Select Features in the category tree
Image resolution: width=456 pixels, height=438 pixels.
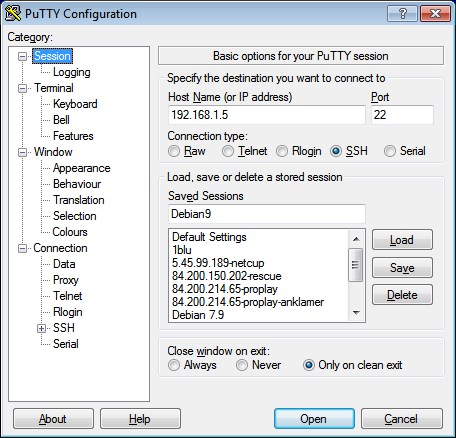click(x=73, y=136)
